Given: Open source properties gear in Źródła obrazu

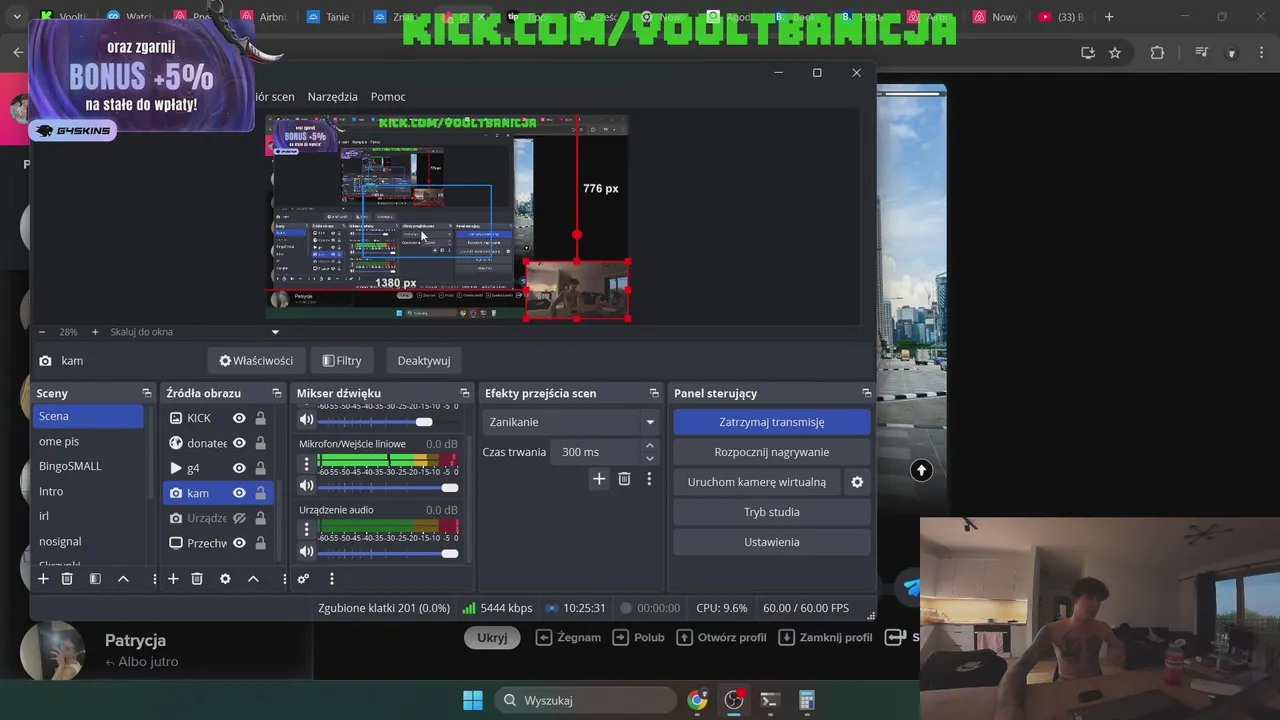Looking at the screenshot, I should 225,579.
